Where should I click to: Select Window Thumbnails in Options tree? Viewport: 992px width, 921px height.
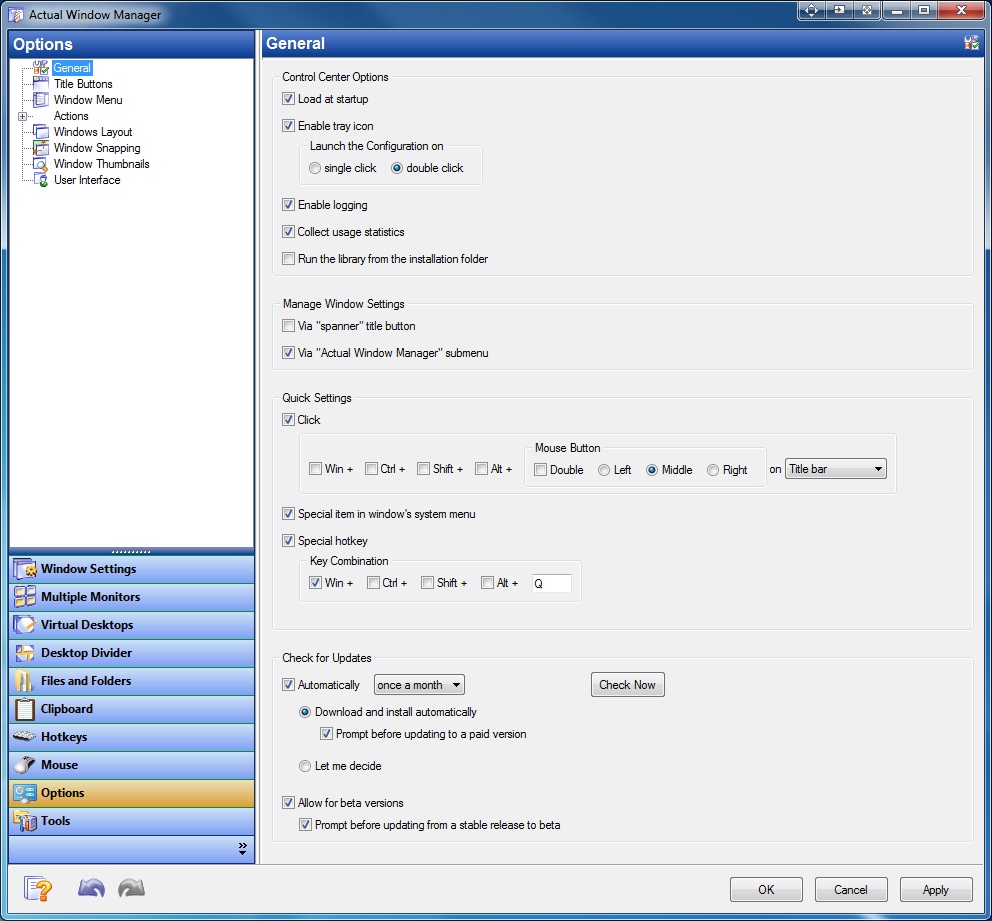101,164
